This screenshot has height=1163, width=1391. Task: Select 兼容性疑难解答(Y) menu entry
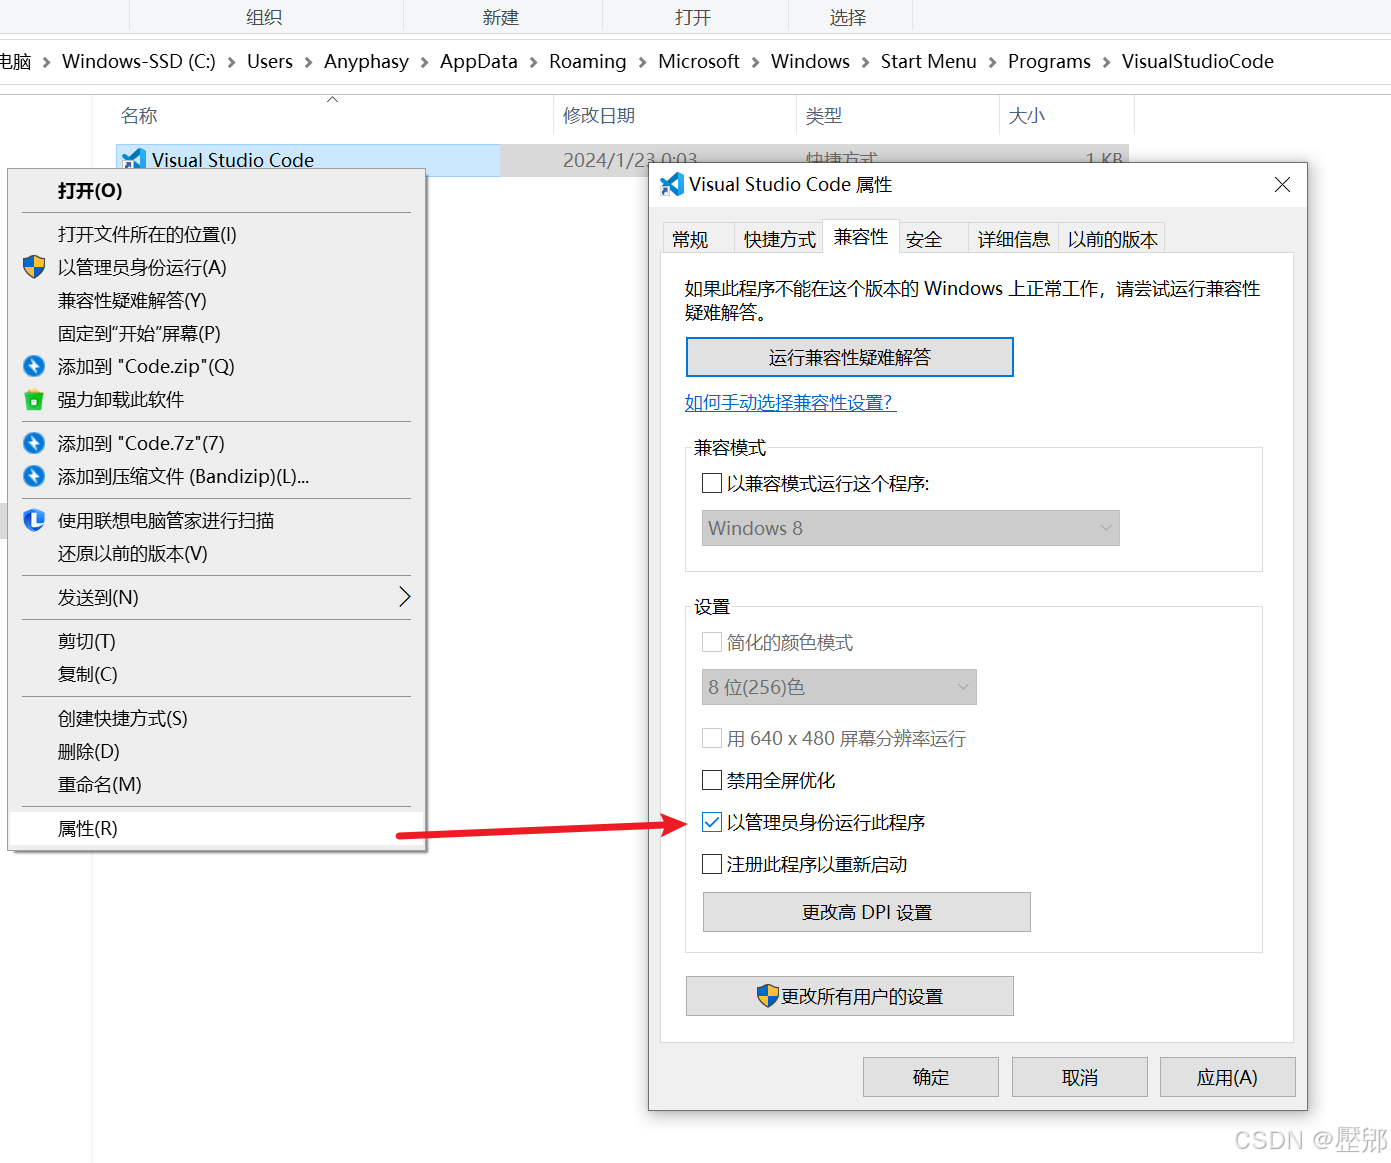point(217,300)
